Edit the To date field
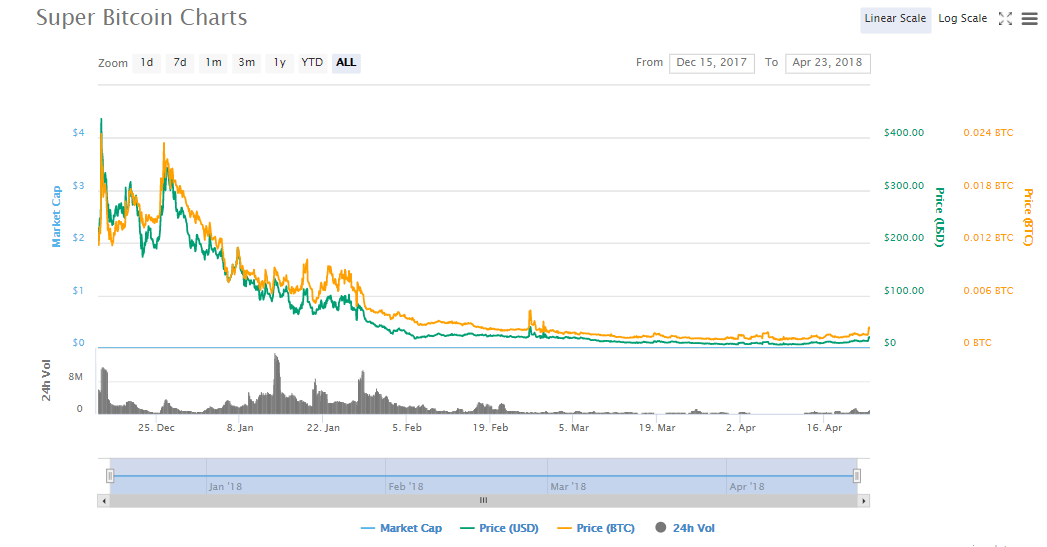Screen dimensions: 1047x547 827,63
